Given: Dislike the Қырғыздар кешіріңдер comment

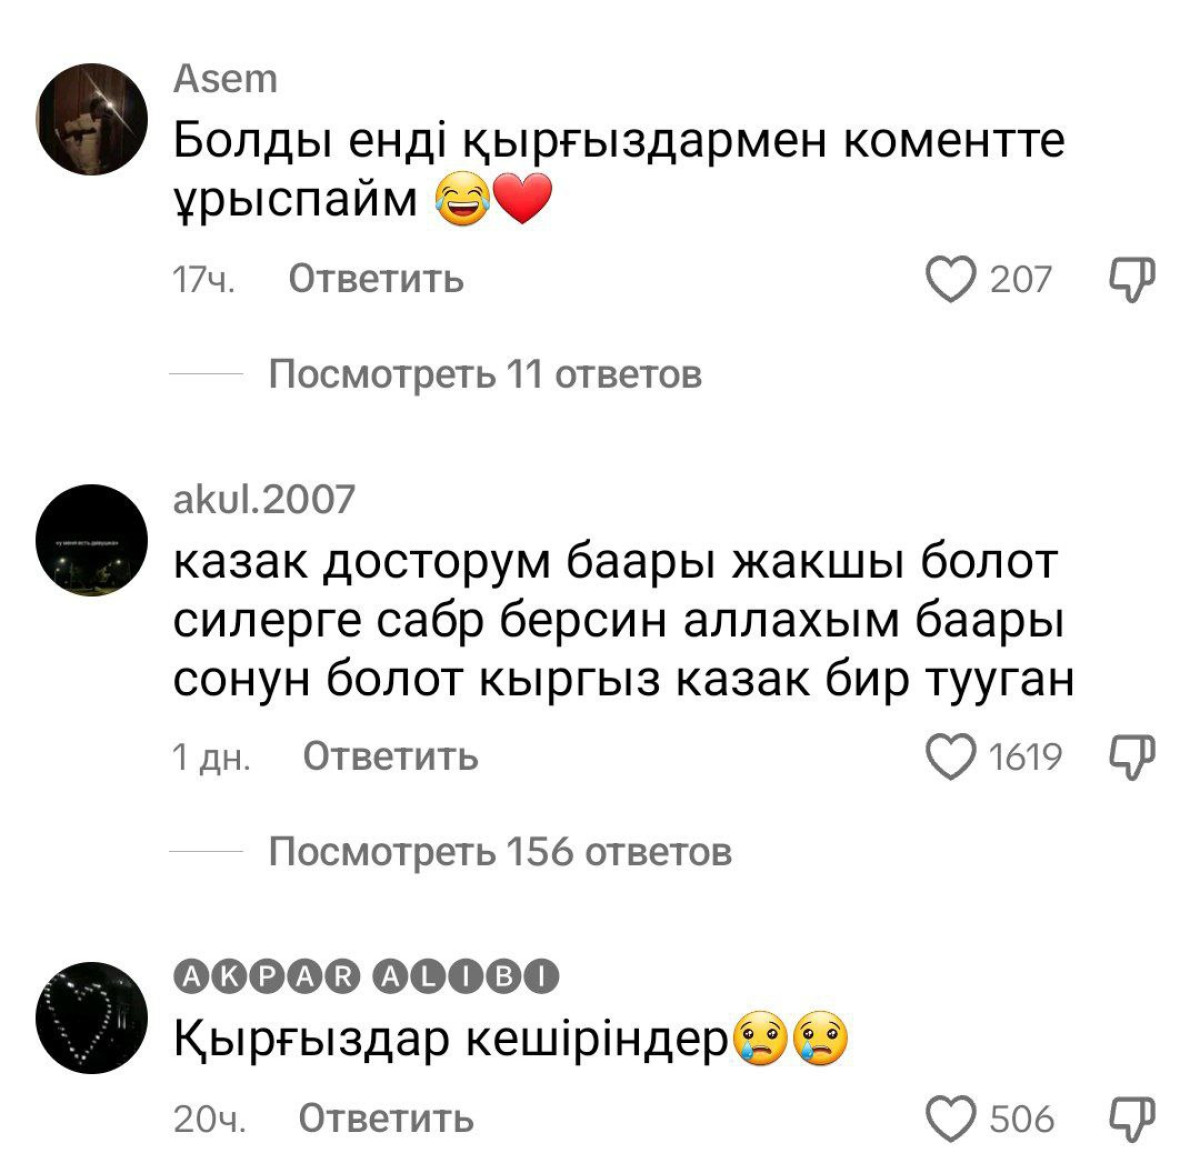Looking at the screenshot, I should click(1133, 1119).
